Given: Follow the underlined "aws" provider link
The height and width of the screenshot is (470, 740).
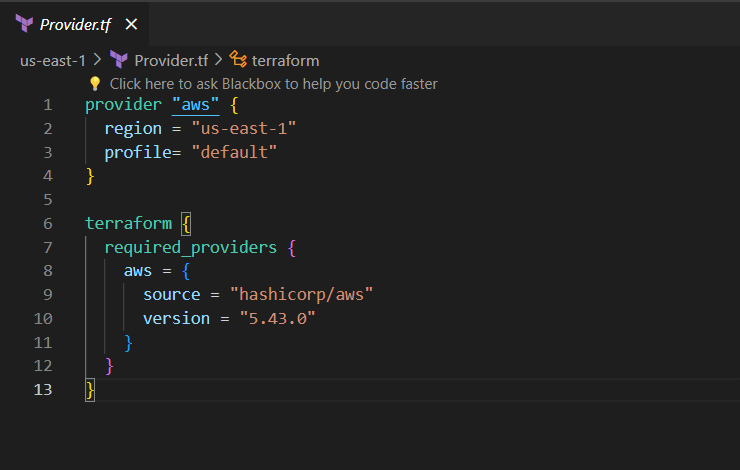Looking at the screenshot, I should 195,104.
